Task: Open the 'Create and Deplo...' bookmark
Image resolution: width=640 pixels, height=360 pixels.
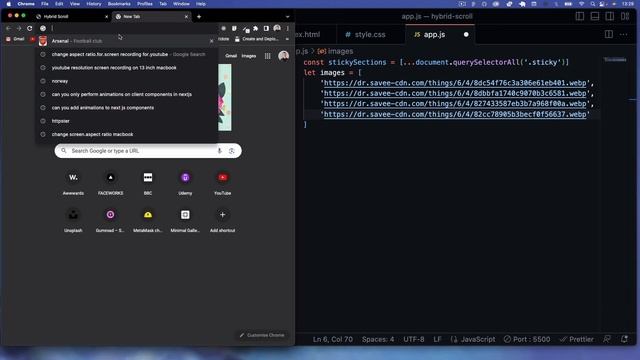Action: tap(257, 39)
